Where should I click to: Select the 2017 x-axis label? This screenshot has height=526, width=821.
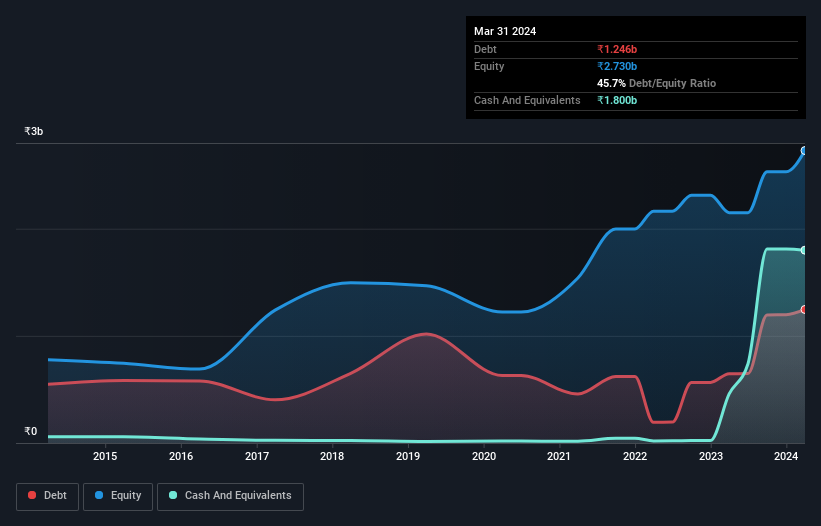257,456
